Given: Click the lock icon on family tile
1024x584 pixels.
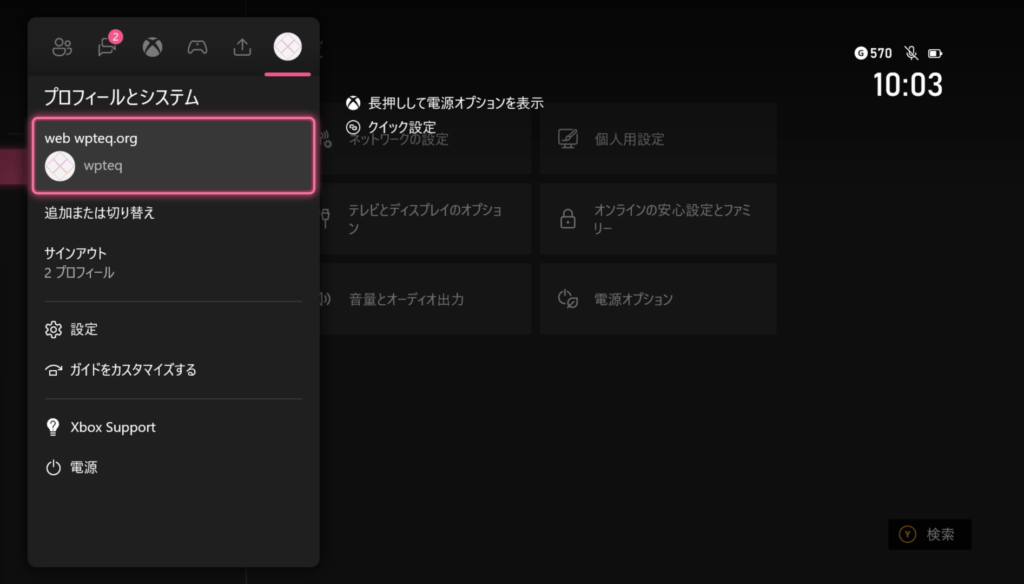Looking at the screenshot, I should [x=568, y=218].
